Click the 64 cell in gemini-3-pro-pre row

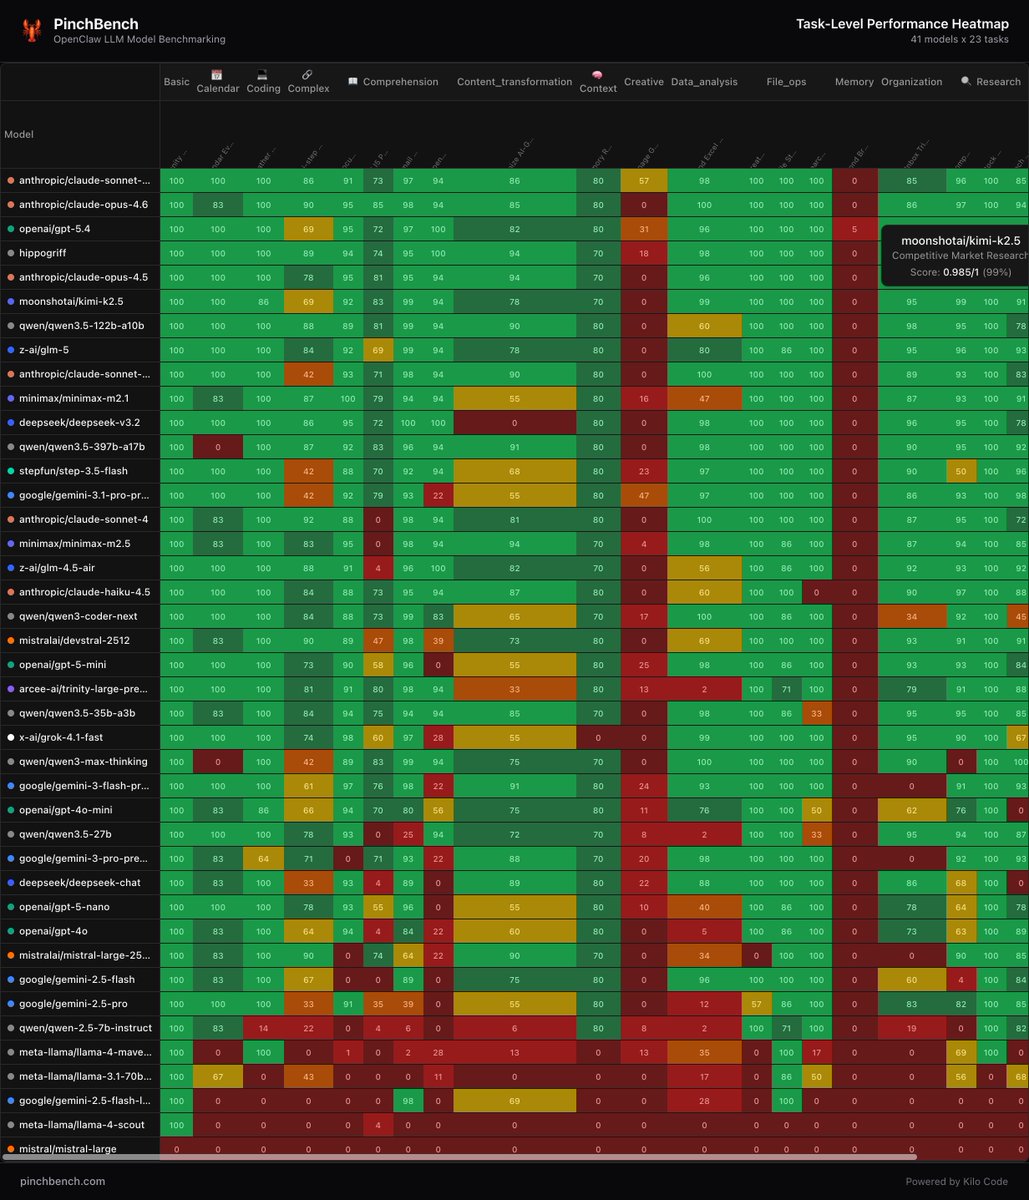tap(263, 858)
